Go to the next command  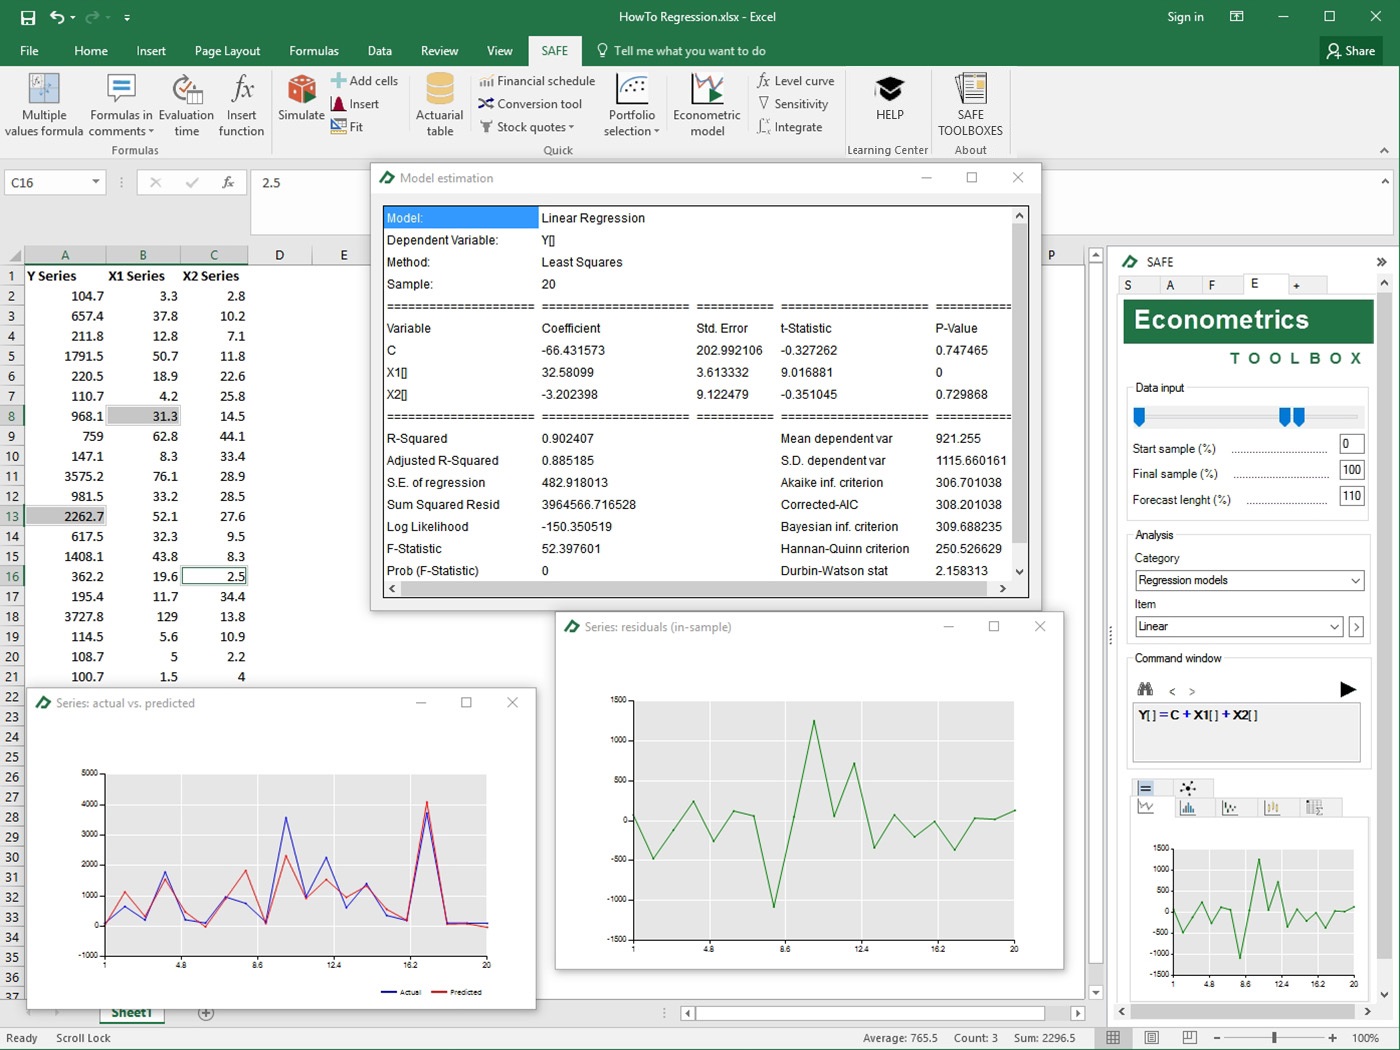coord(1191,691)
